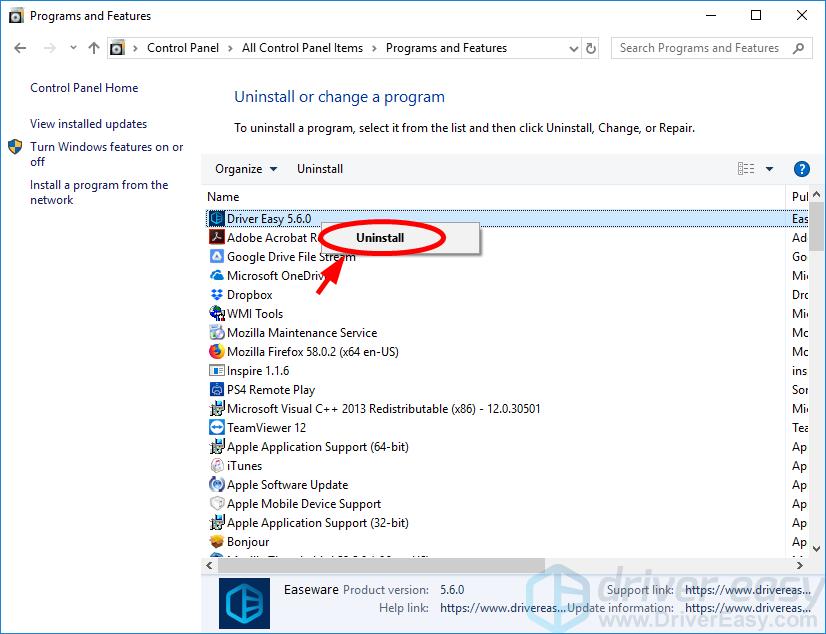Screen dimensions: 826x634
Task: Navigate to All Control Panel Items breadcrumb
Action: pyautogui.click(x=302, y=48)
